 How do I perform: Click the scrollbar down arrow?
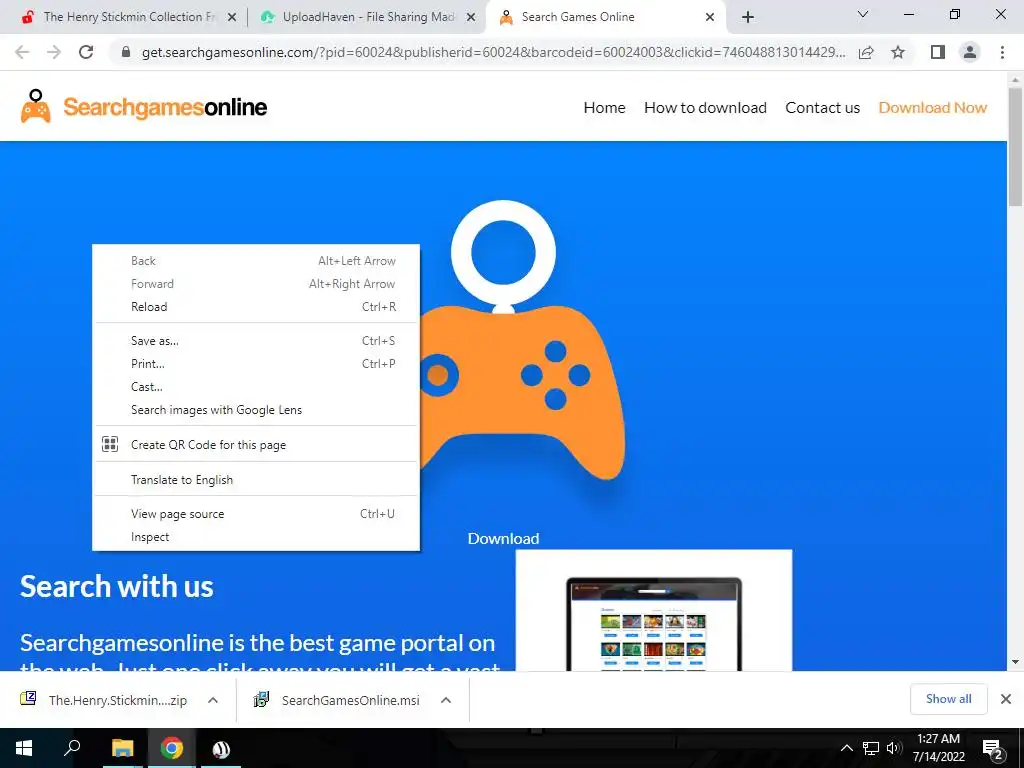pyautogui.click(x=1015, y=662)
